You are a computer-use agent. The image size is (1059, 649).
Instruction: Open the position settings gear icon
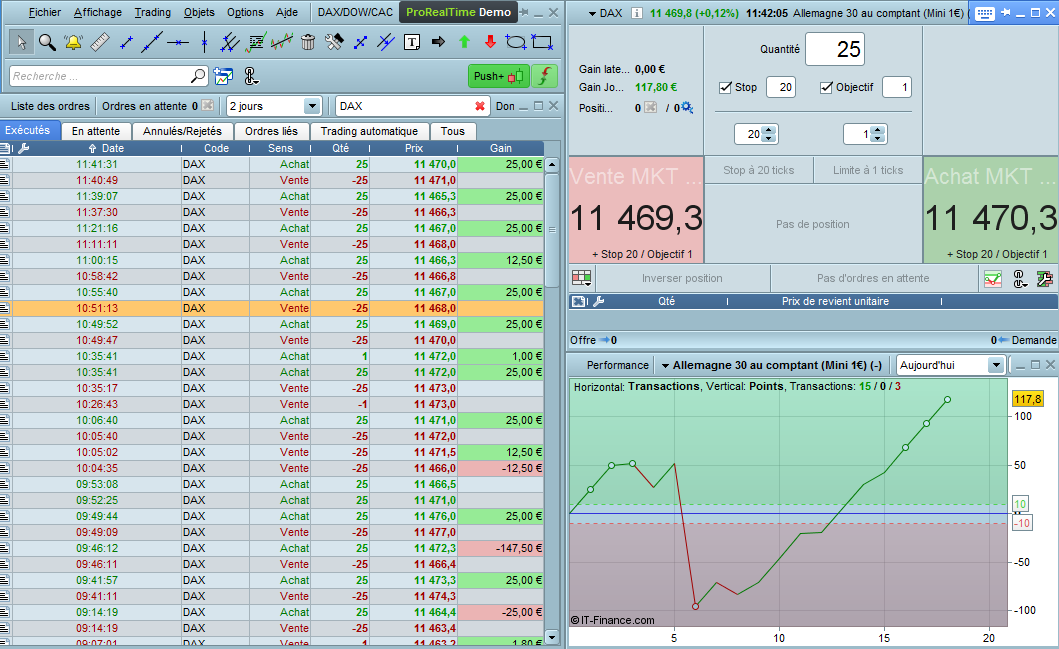click(686, 108)
